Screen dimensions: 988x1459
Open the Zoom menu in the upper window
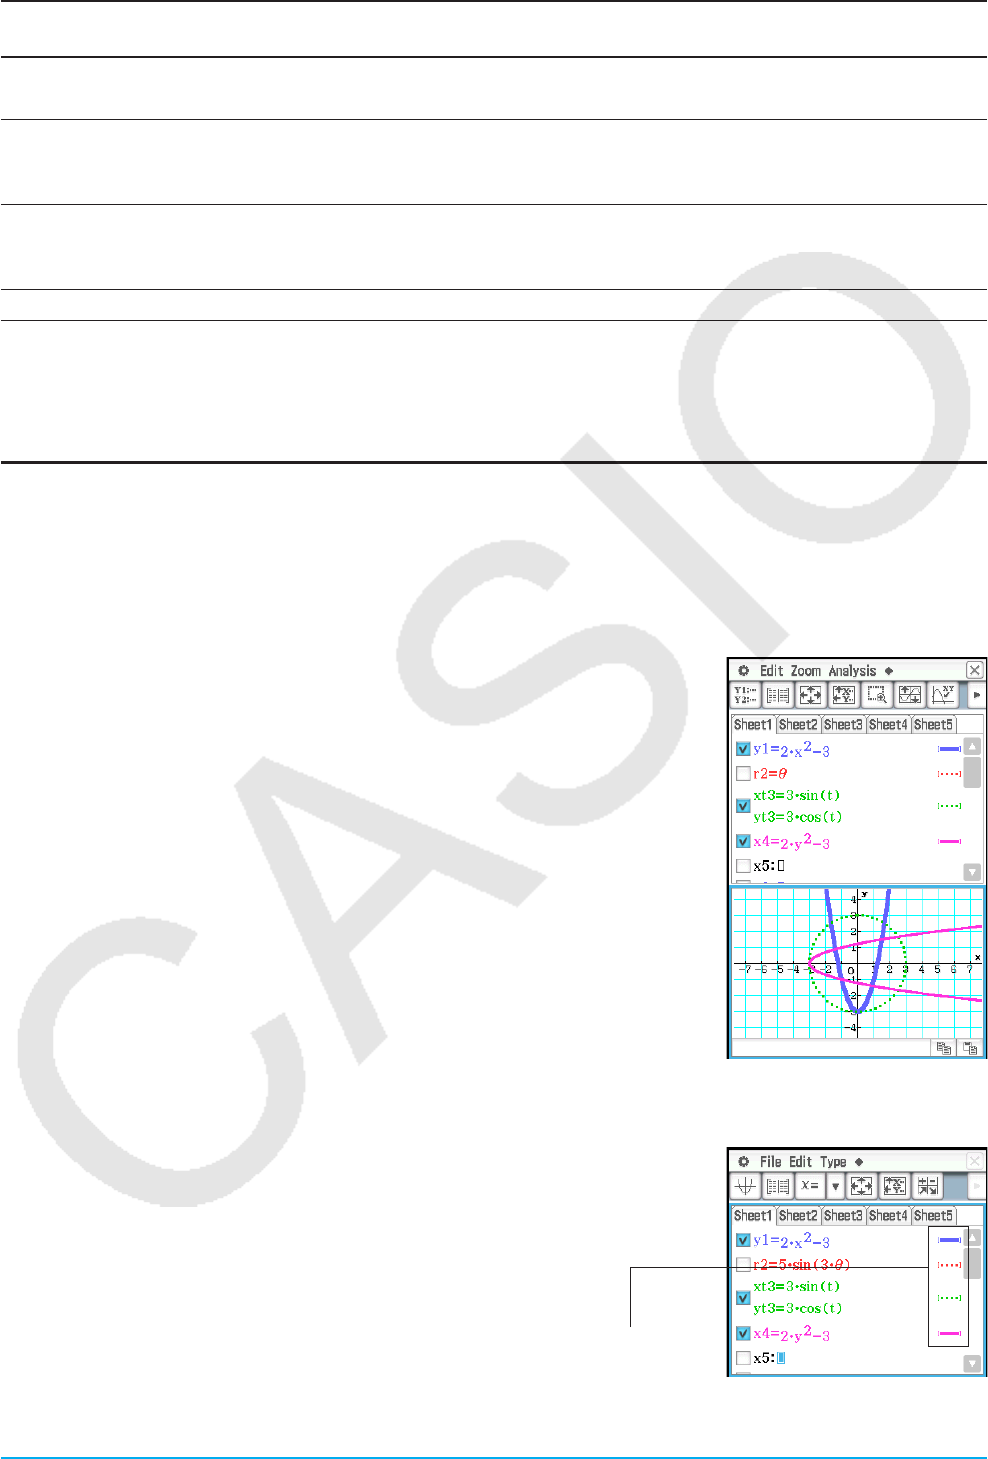pyautogui.click(x=805, y=671)
